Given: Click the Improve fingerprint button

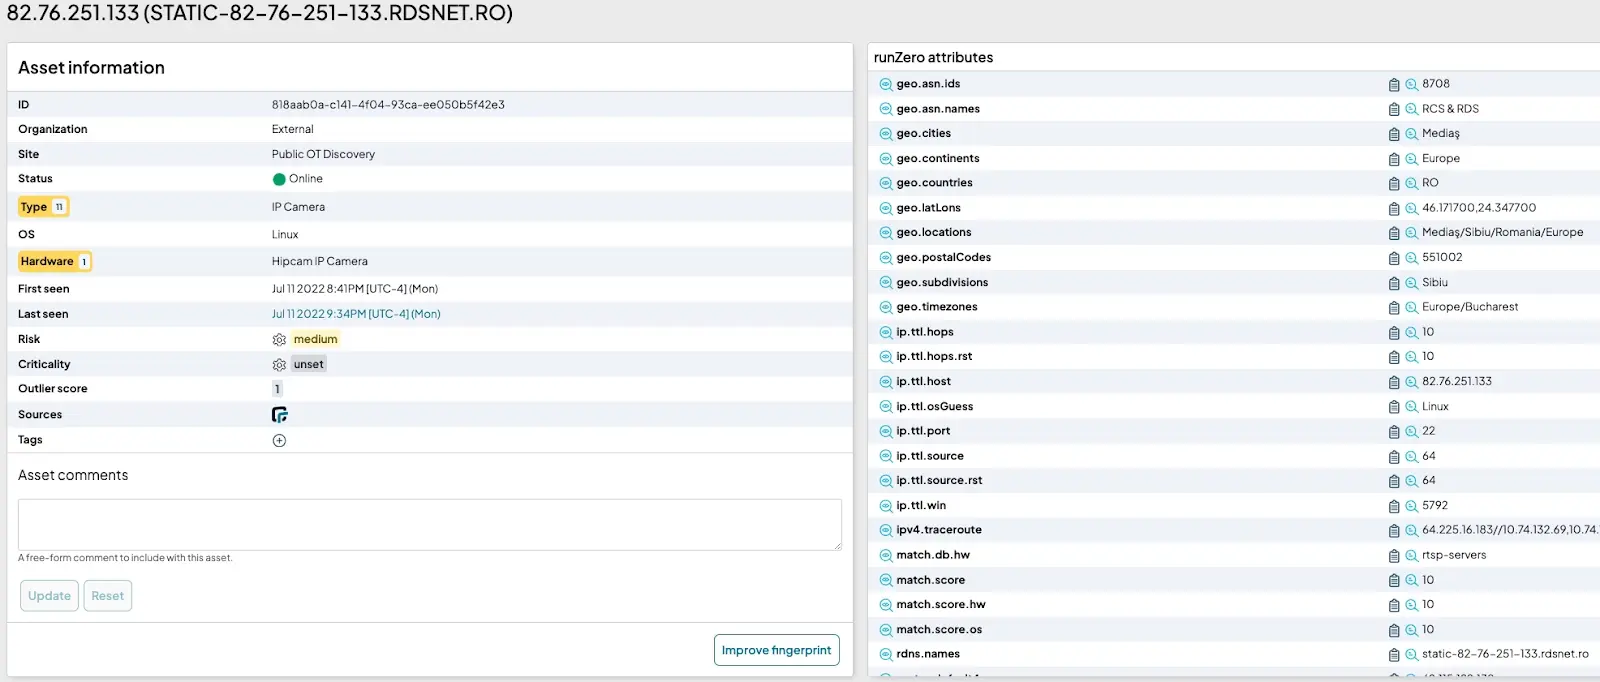Looking at the screenshot, I should pyautogui.click(x=776, y=650).
